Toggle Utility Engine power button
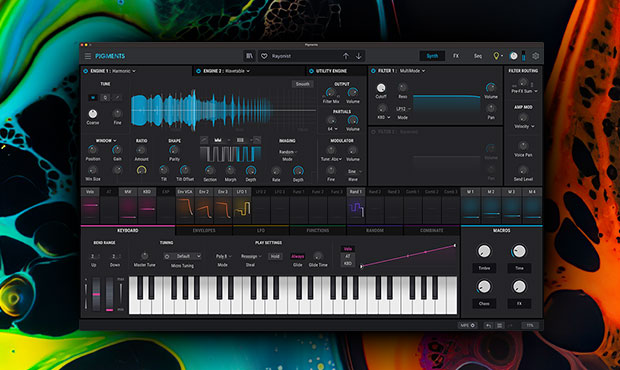Viewport: 620px width, 370px height. (311, 71)
